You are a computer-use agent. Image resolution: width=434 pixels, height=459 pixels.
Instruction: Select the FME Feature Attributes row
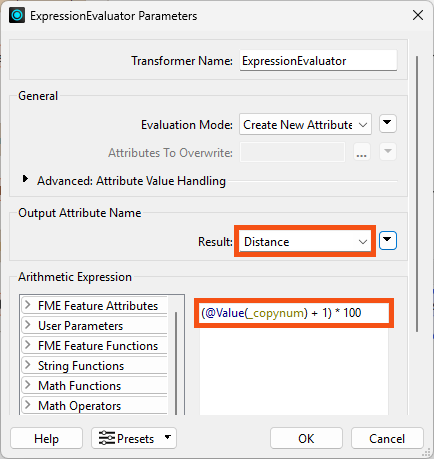95,306
